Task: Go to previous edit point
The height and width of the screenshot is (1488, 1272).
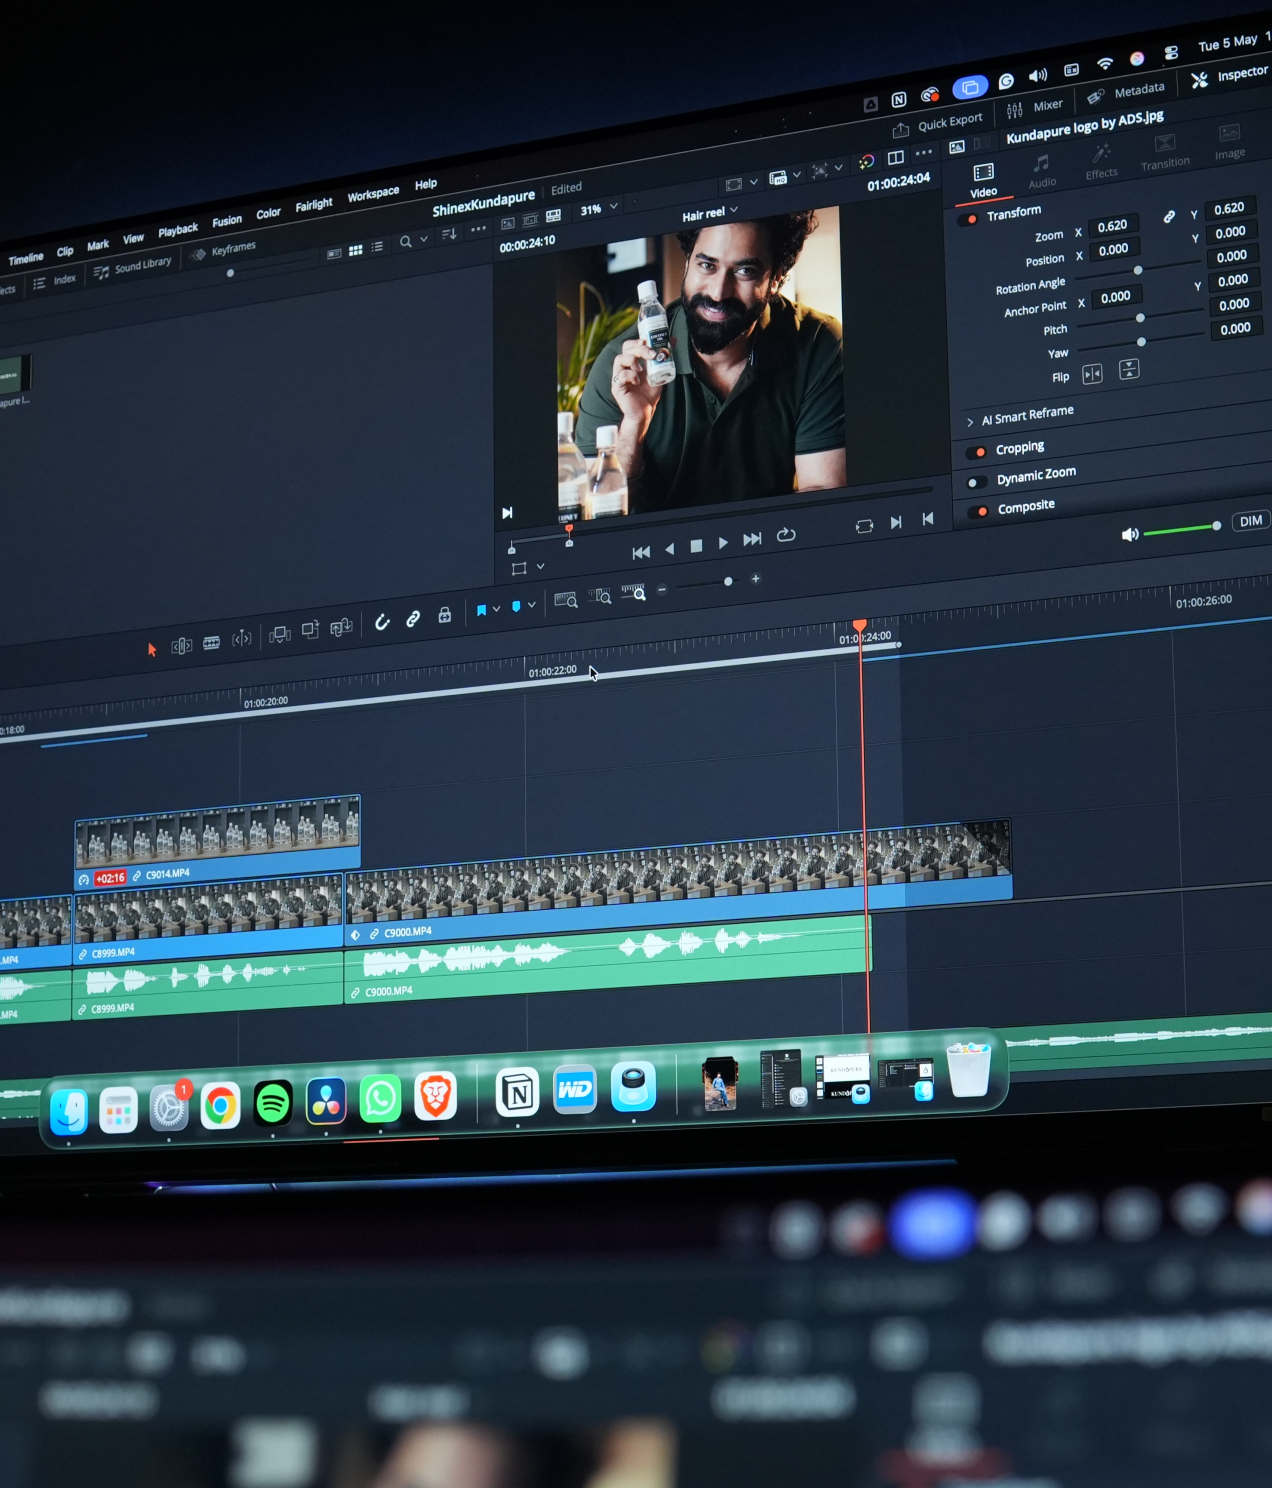Action: [928, 518]
